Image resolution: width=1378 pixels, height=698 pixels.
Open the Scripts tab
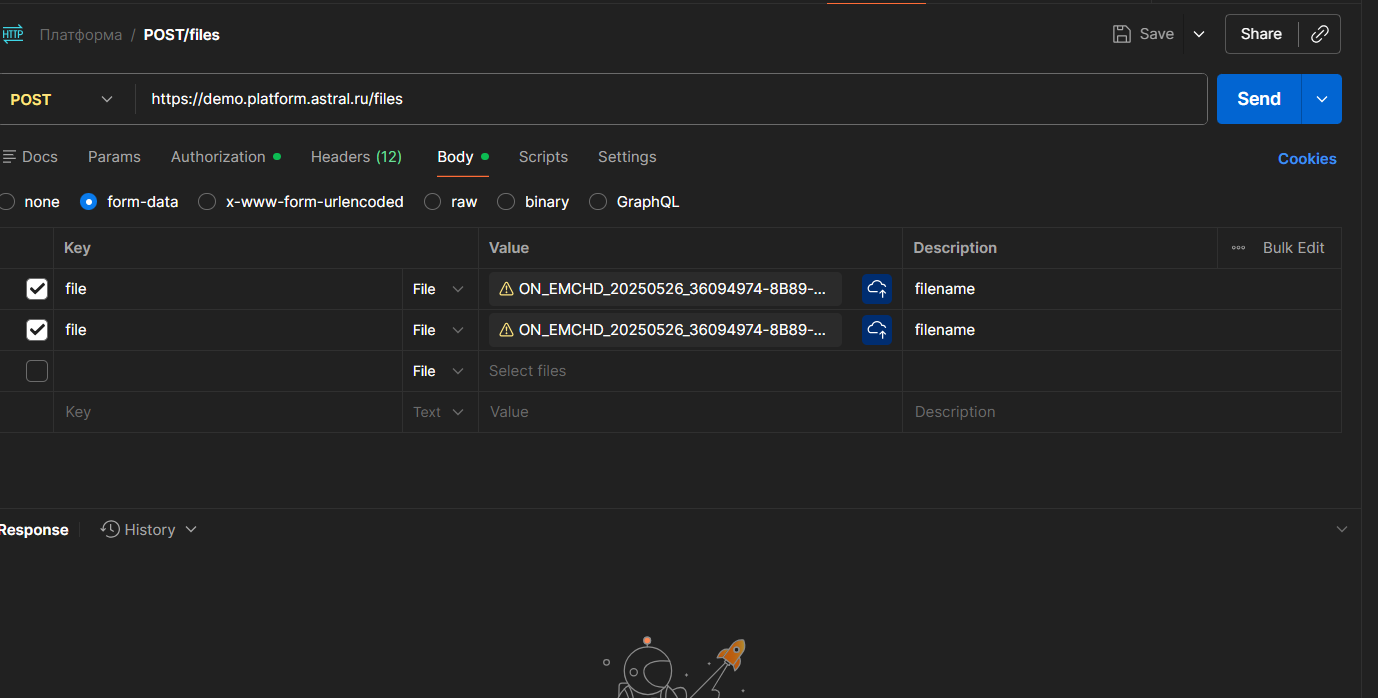543,157
